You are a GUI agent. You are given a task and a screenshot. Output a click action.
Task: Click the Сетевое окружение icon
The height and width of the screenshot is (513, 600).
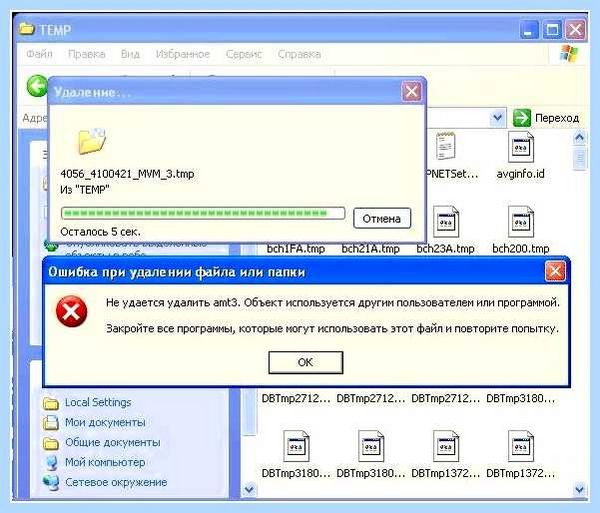[x=51, y=482]
